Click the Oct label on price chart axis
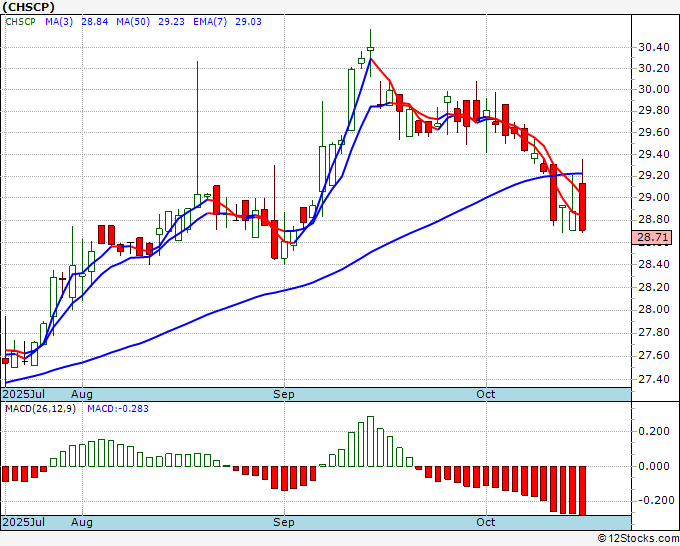Image resolution: width=680 pixels, height=546 pixels. [x=486, y=395]
